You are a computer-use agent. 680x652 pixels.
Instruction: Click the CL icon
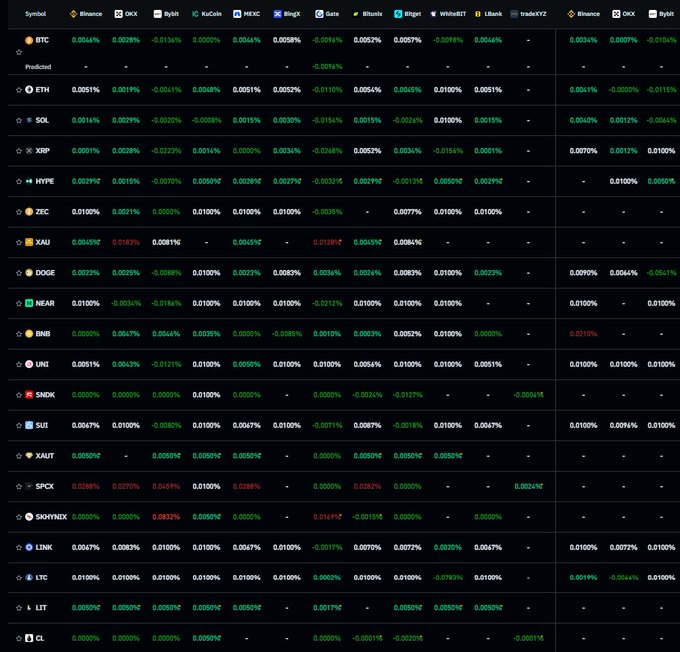(29, 638)
